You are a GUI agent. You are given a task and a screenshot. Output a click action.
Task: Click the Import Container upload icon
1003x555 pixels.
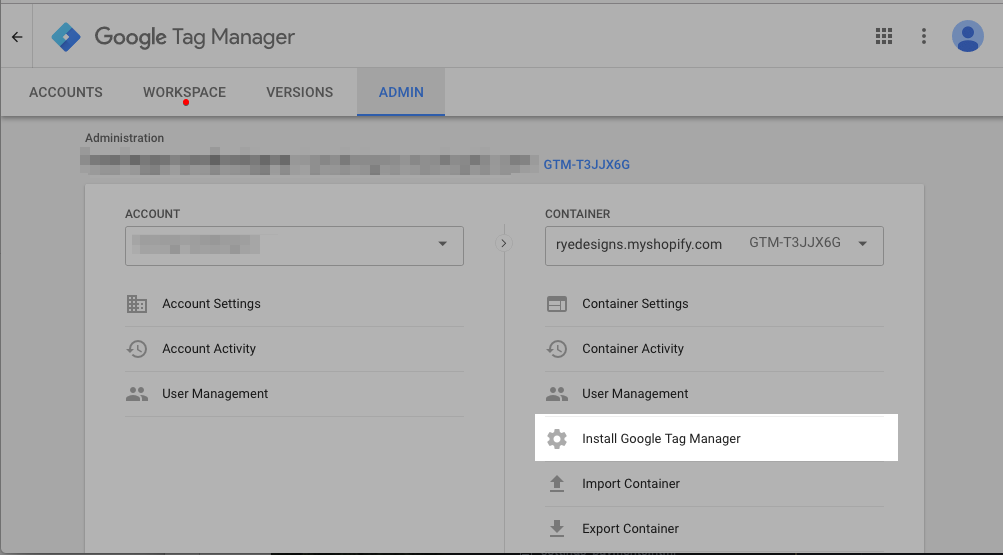tap(557, 483)
